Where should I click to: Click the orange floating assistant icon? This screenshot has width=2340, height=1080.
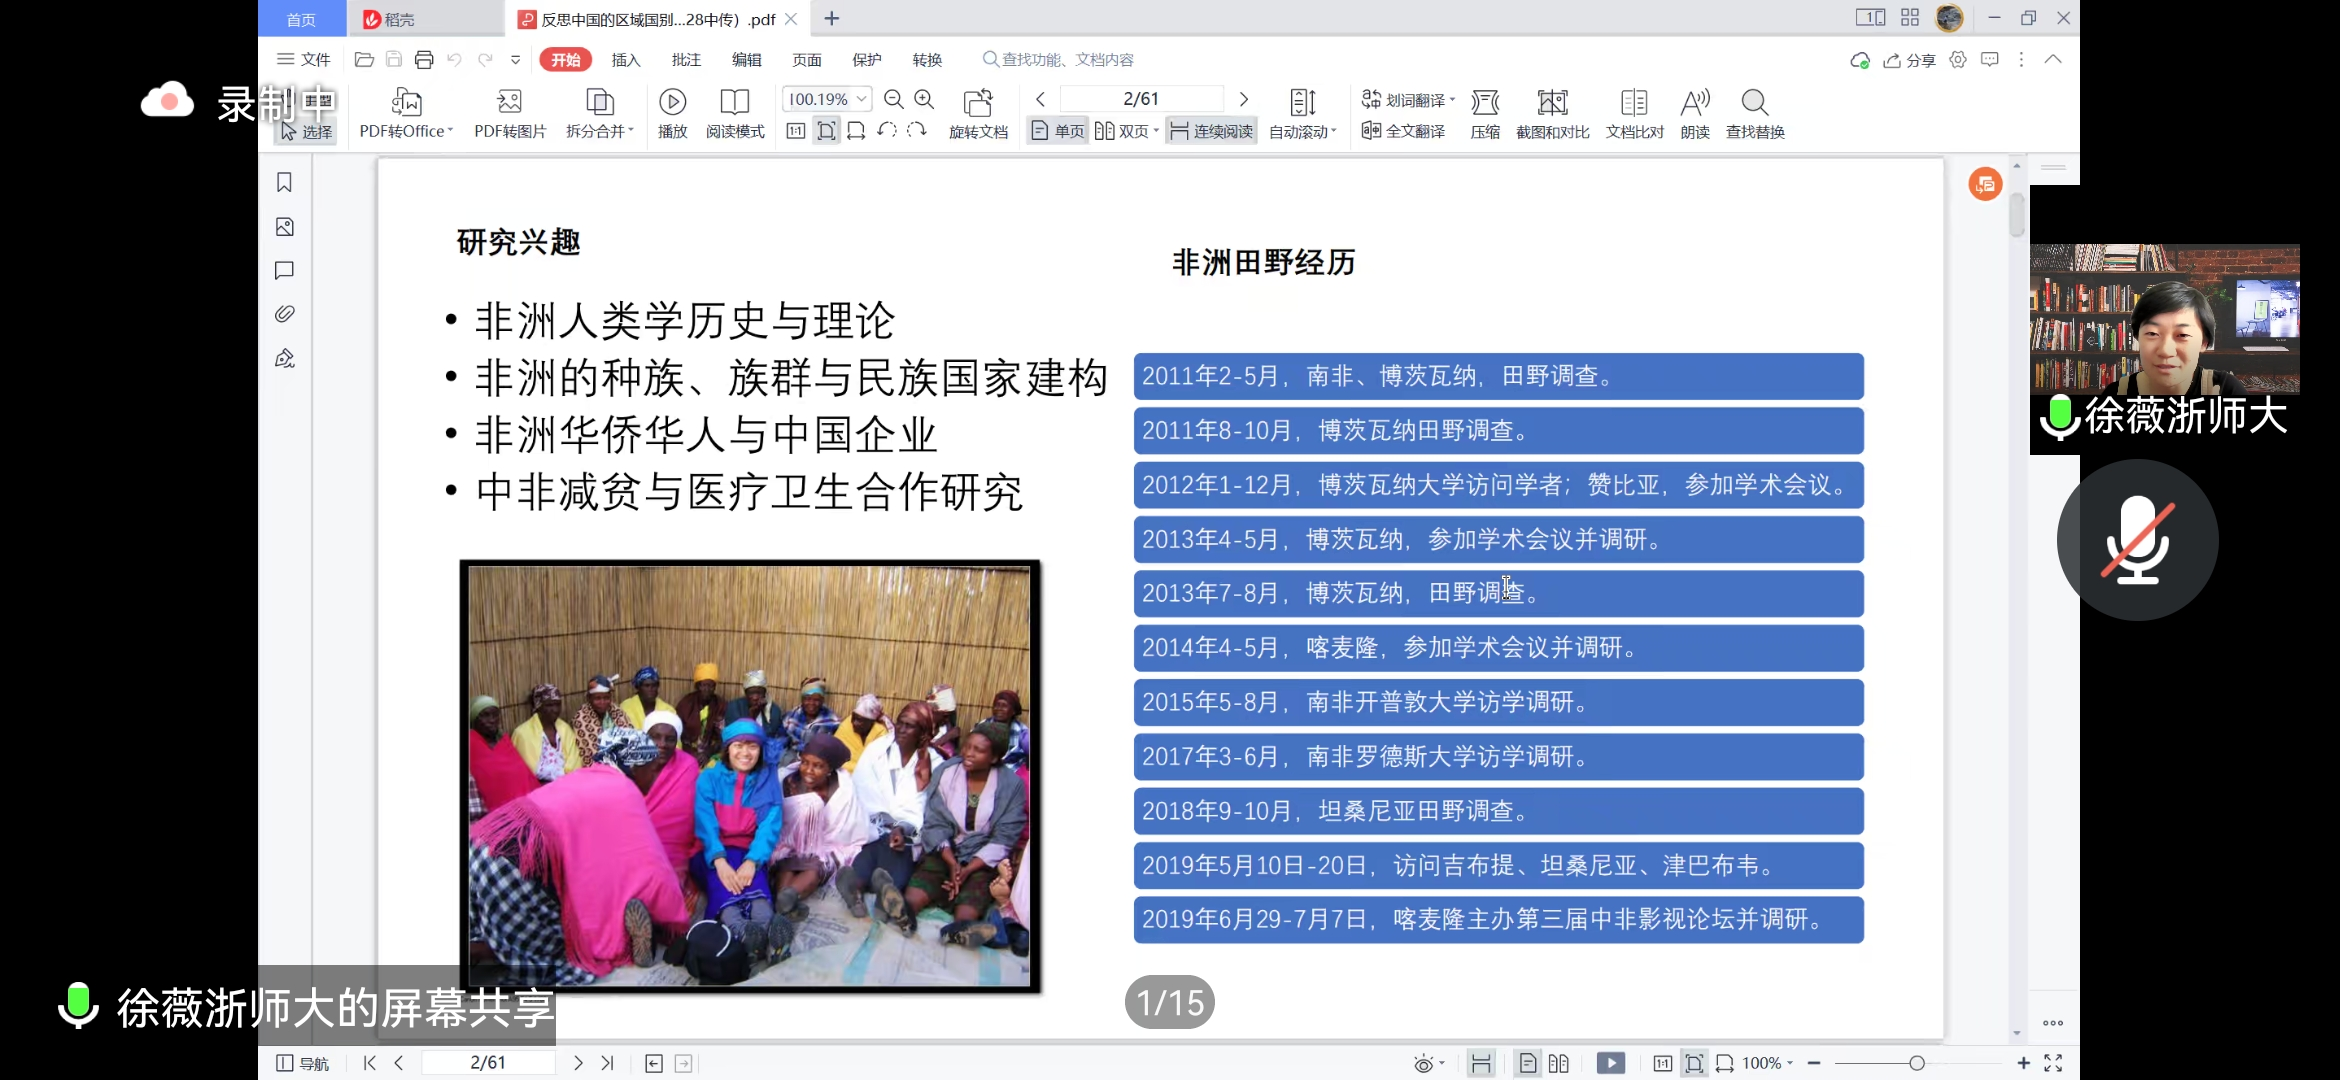[x=1986, y=184]
